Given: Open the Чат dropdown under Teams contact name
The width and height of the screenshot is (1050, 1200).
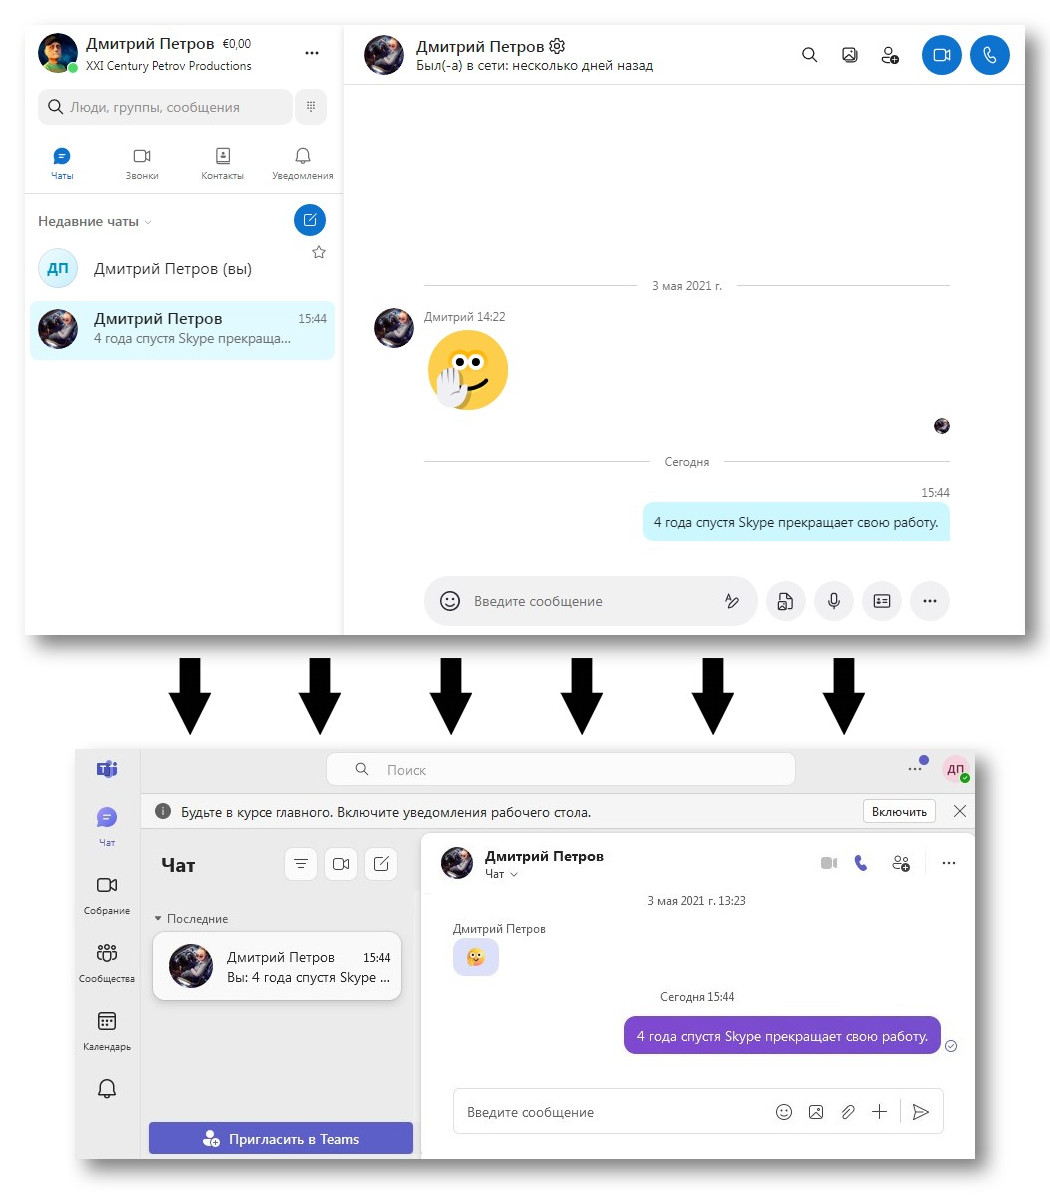Looking at the screenshot, I should [502, 874].
